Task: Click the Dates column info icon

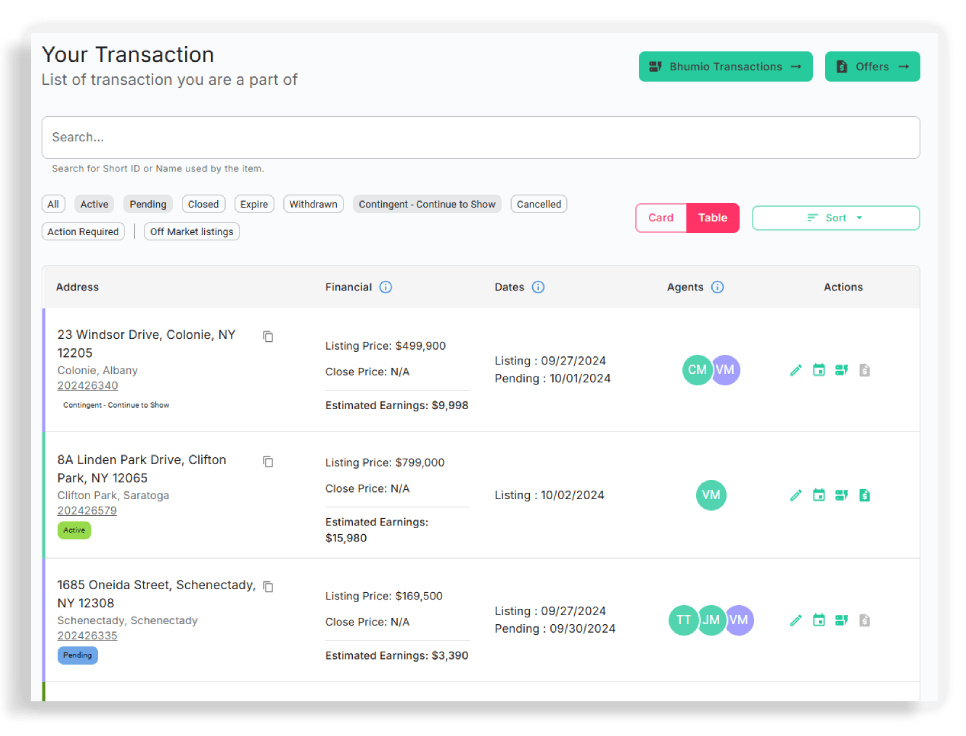Action: point(538,287)
